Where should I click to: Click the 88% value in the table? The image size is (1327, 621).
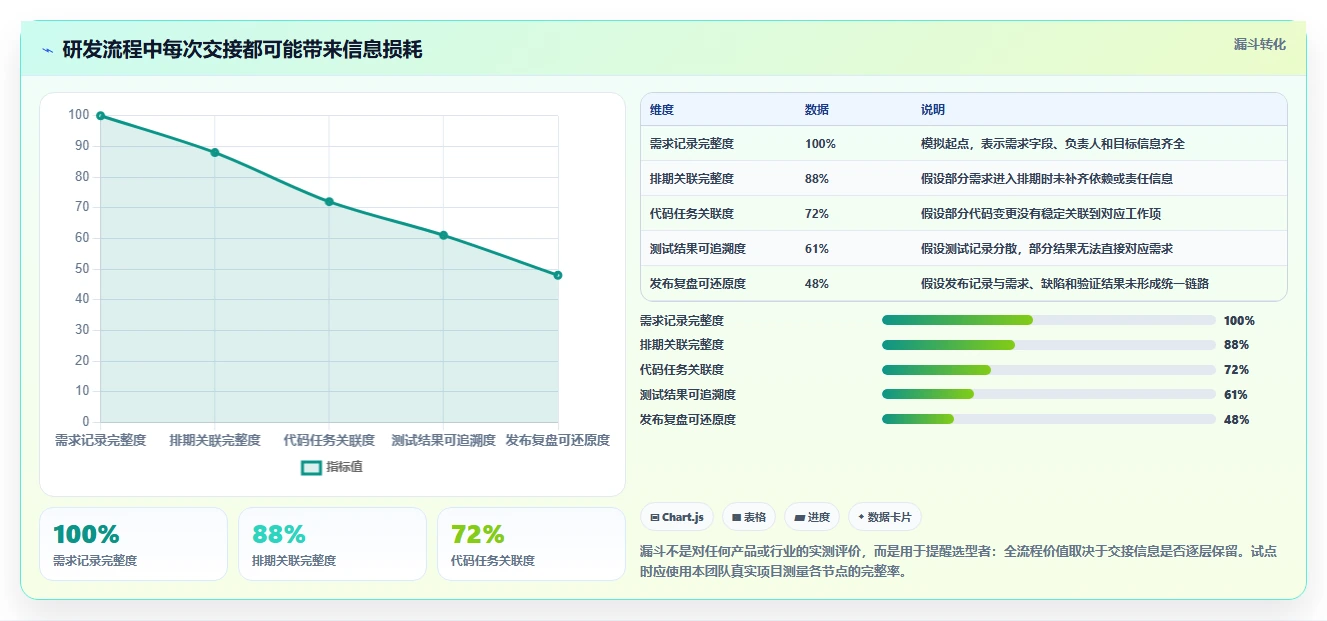[817, 179]
